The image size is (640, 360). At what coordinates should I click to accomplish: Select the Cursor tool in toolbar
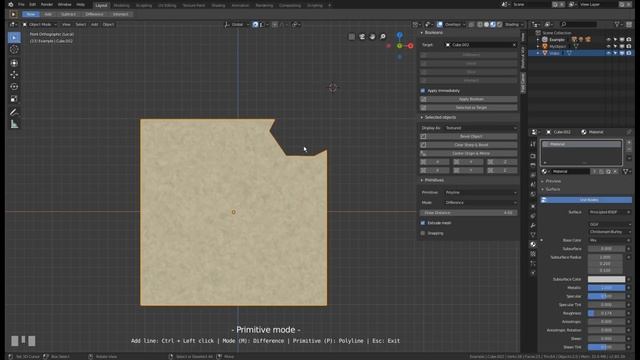pos(14,49)
